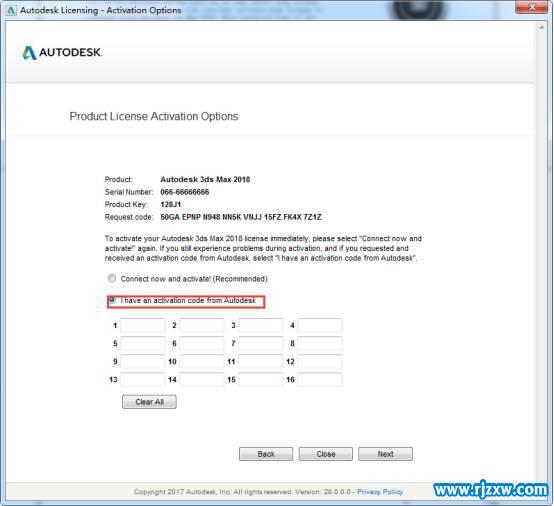Screen dimensions: 554x506
Task: Click activation code field 2
Action: coord(202,325)
